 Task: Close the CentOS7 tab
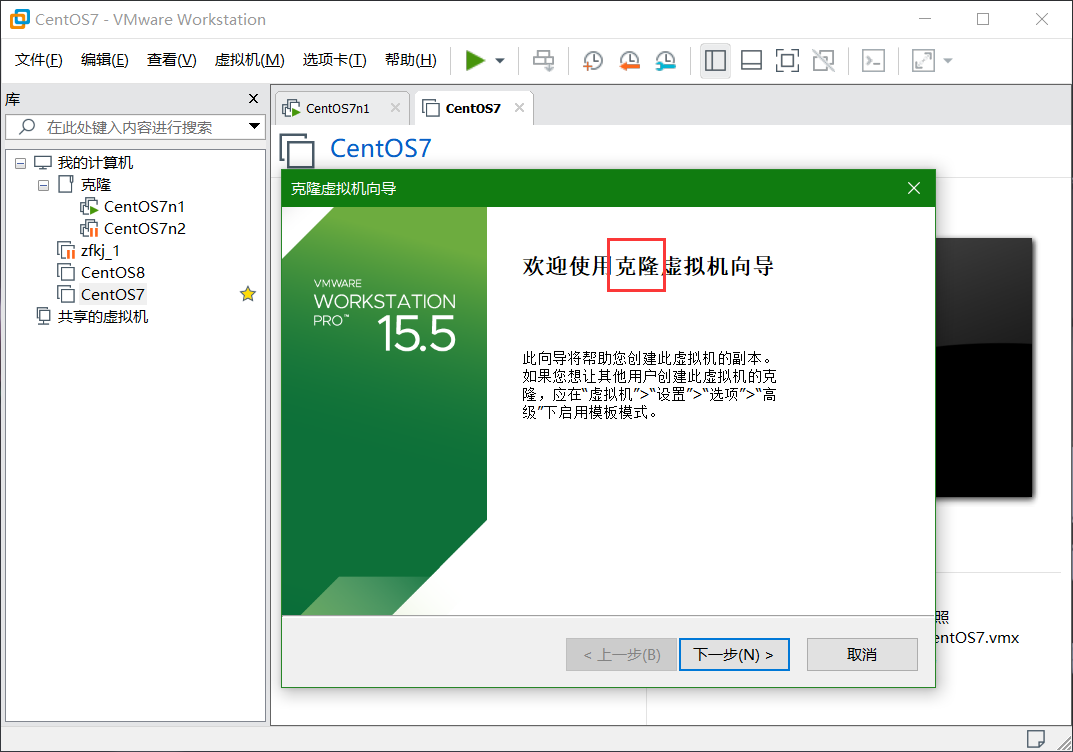(519, 107)
